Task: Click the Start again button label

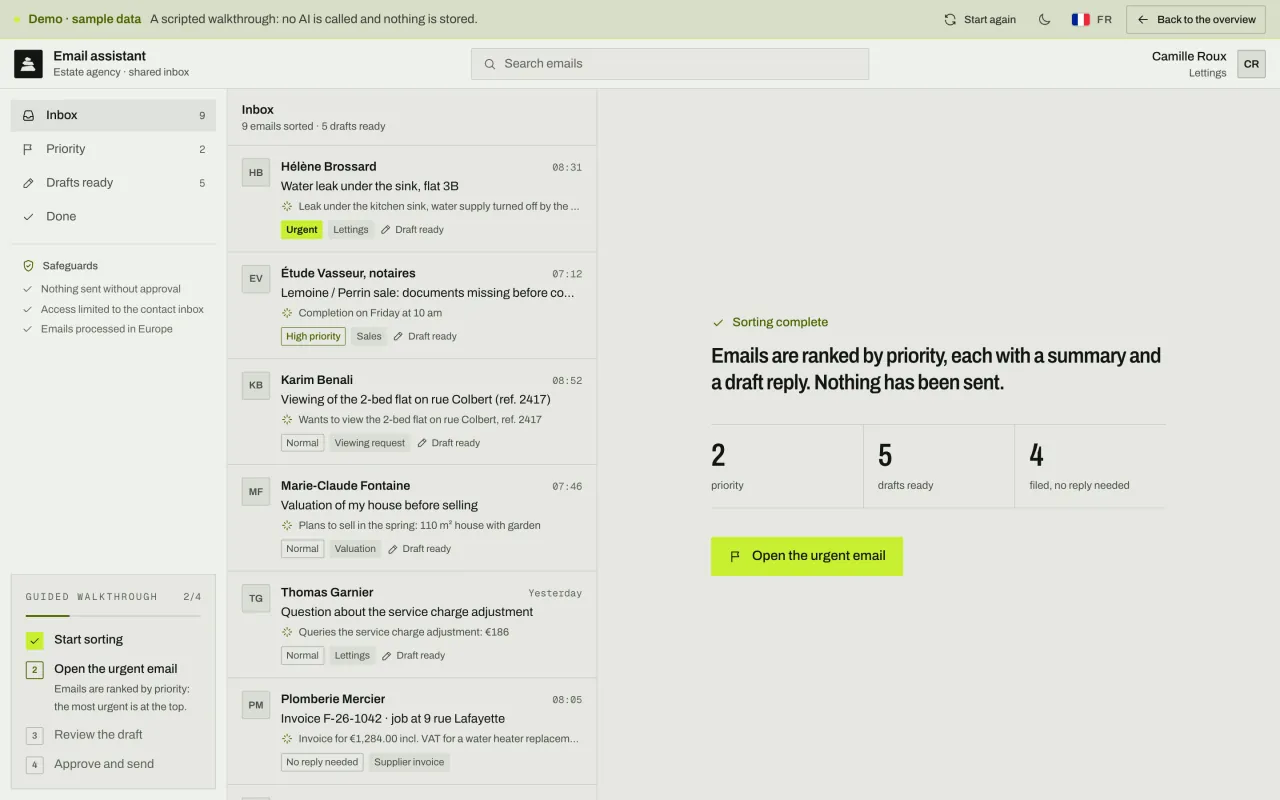Action: point(990,20)
